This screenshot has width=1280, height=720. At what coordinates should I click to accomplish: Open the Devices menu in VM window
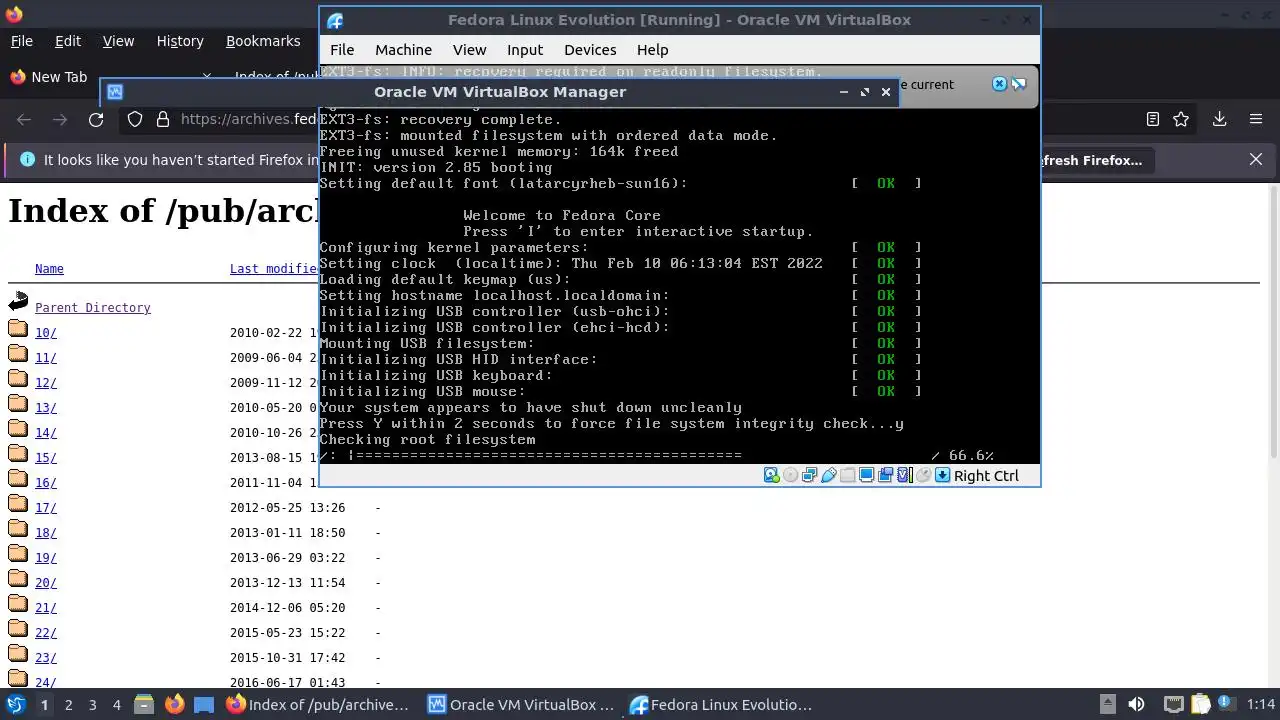[590, 49]
